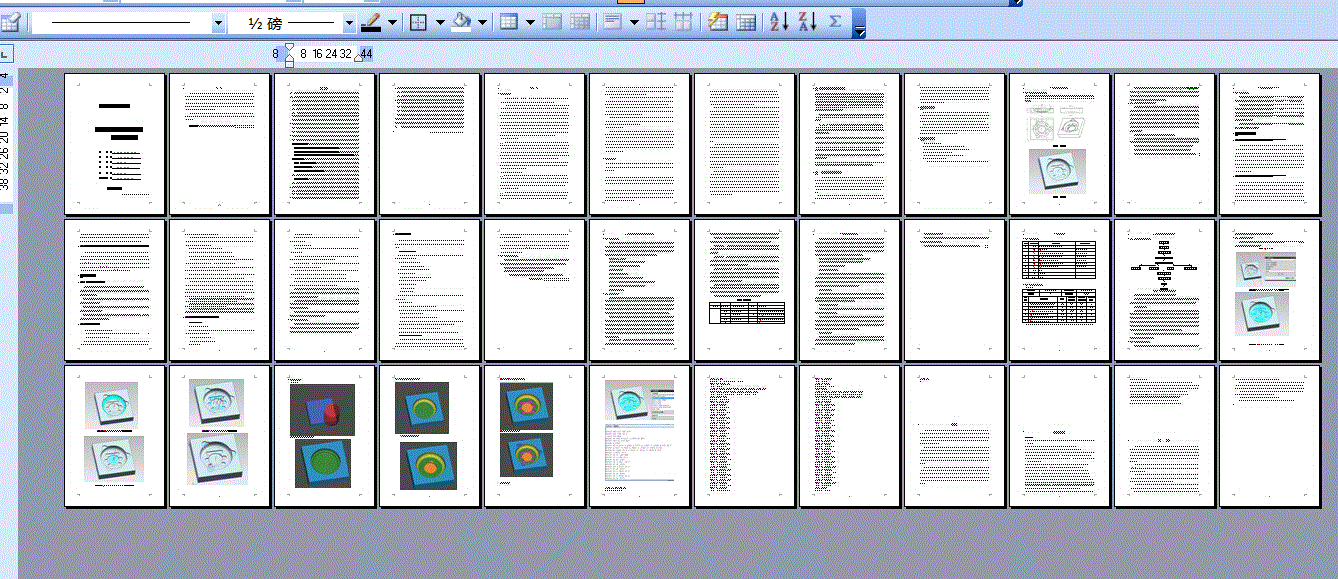Open Table AutoFormat icon

(718, 22)
